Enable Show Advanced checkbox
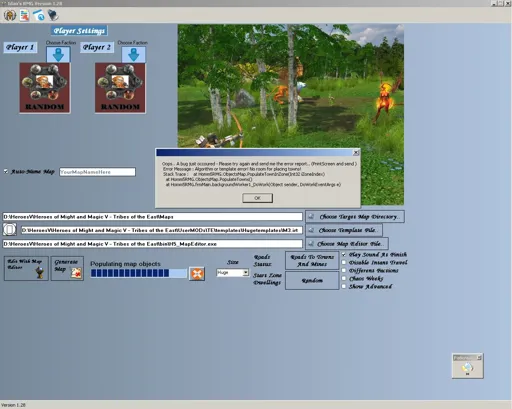Image resolution: width=512 pixels, height=409 pixels. [344, 286]
